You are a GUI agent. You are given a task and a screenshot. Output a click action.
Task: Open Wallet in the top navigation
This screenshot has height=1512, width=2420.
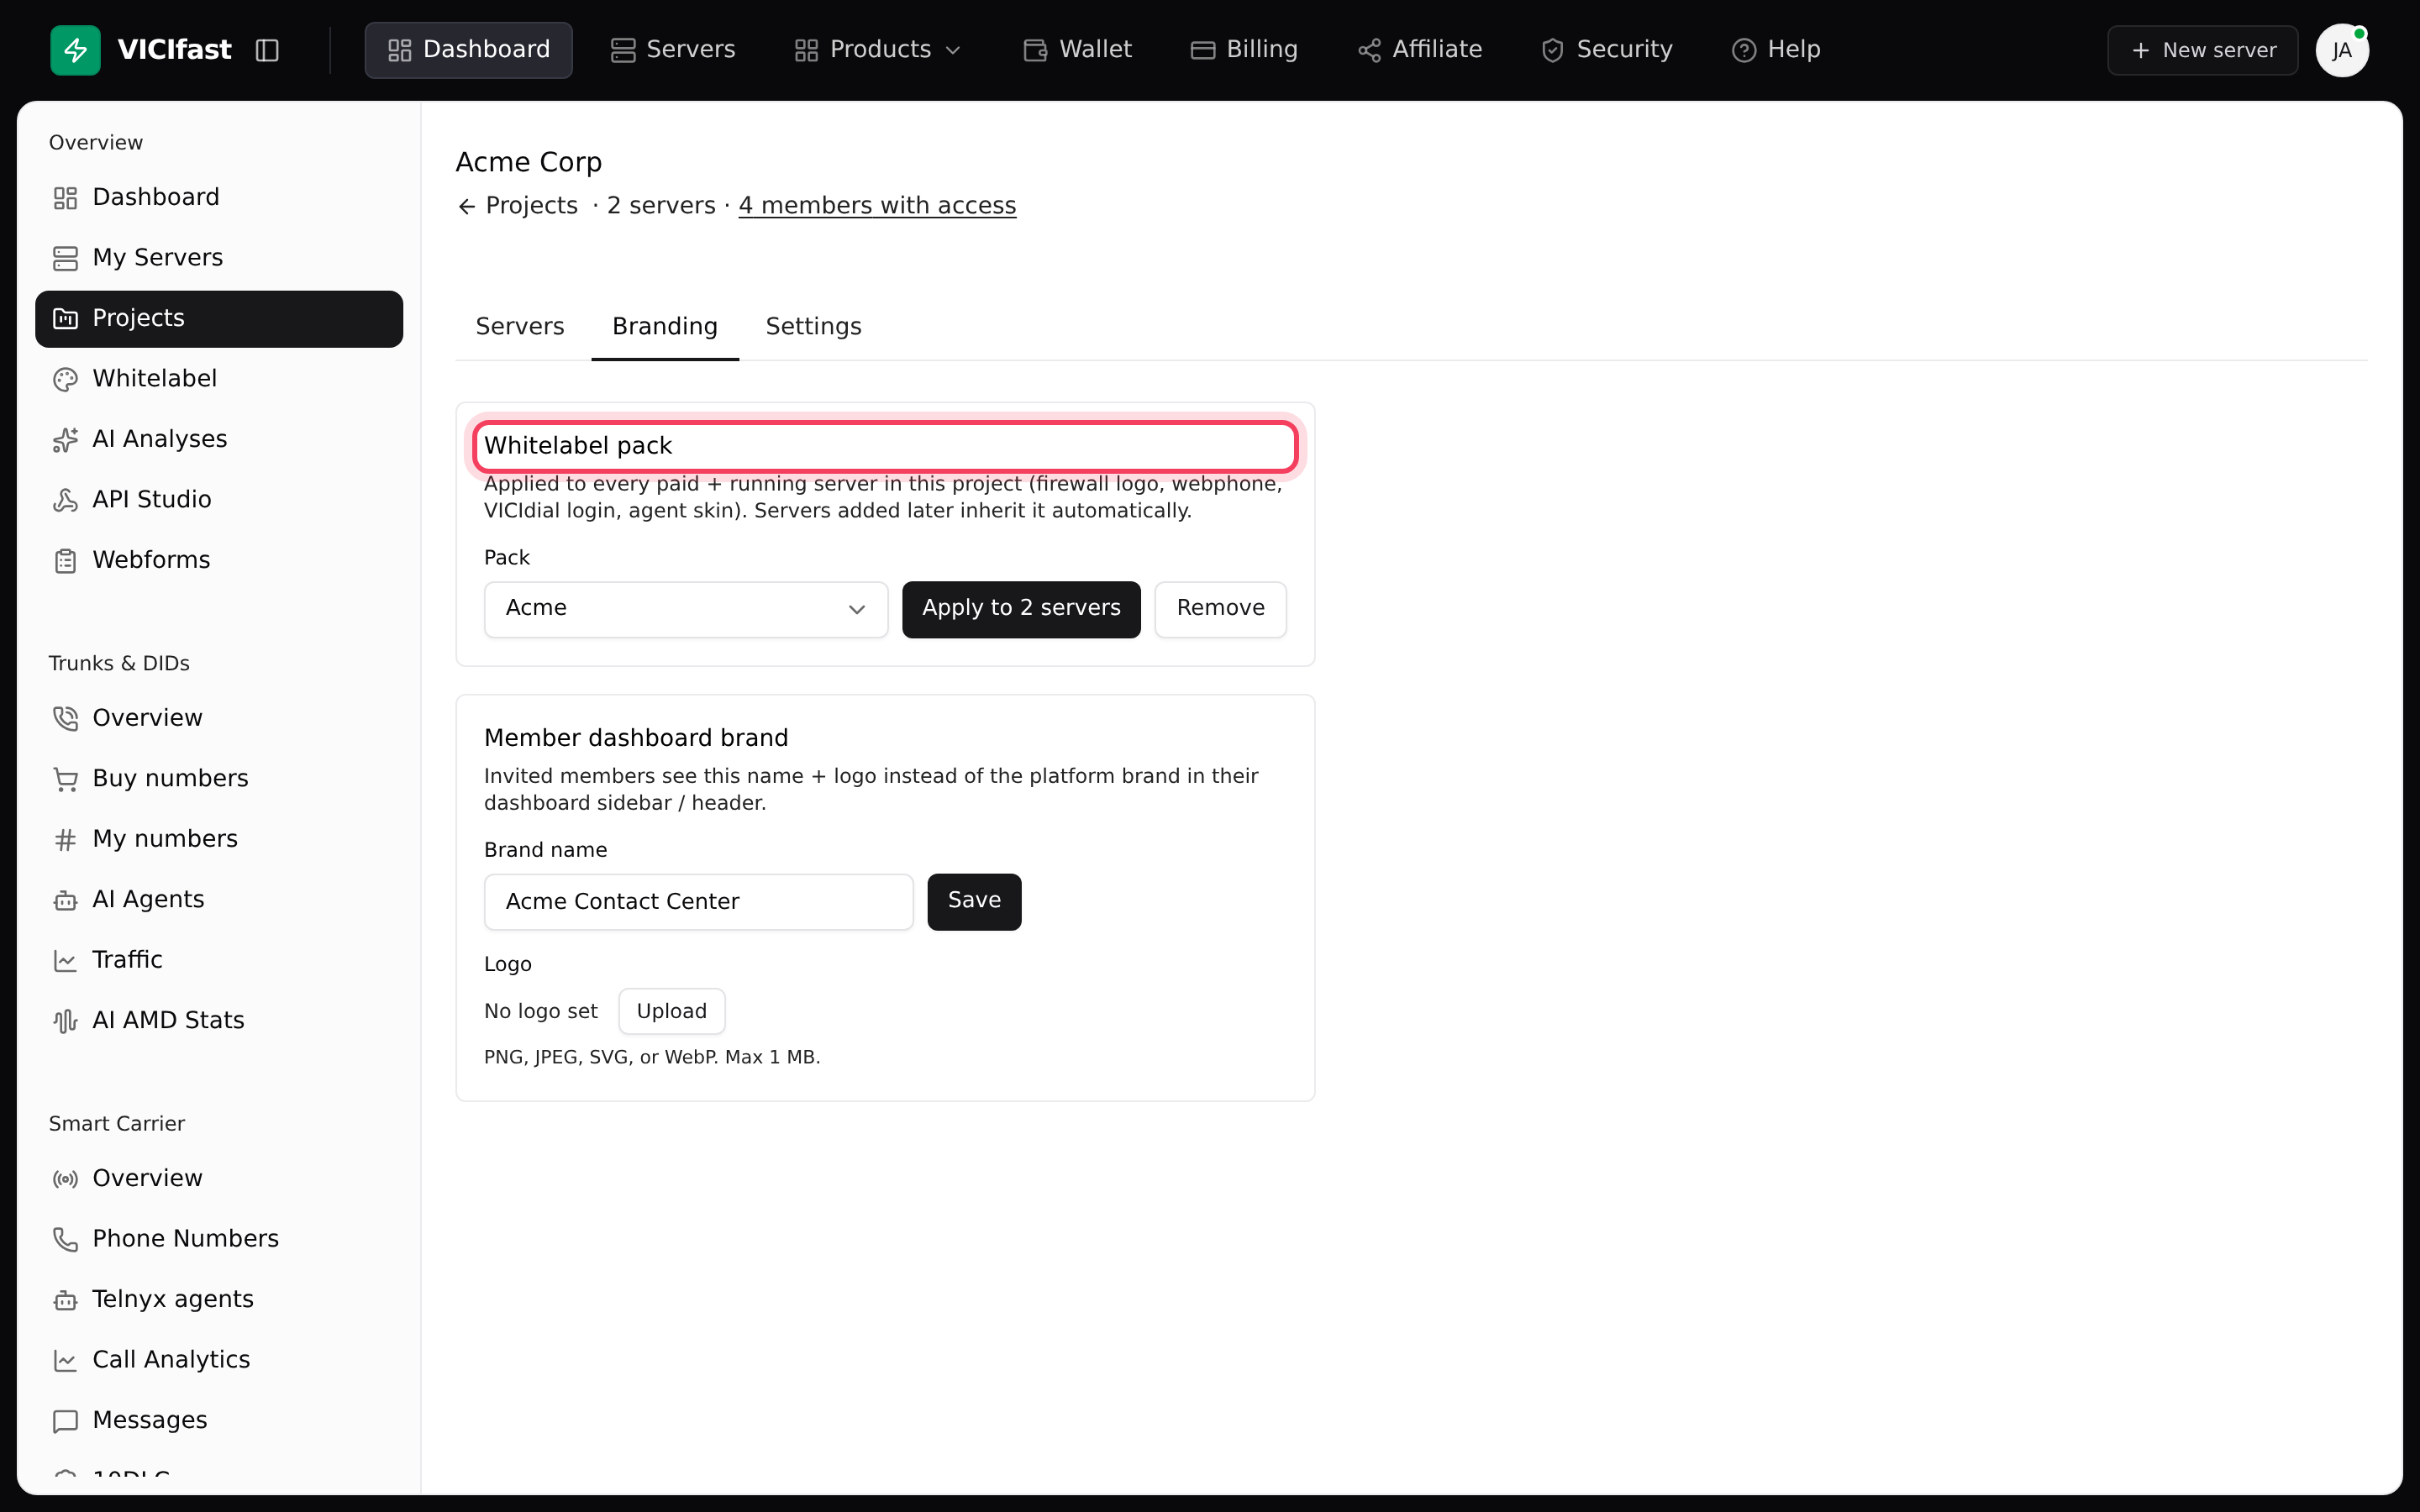(1078, 50)
